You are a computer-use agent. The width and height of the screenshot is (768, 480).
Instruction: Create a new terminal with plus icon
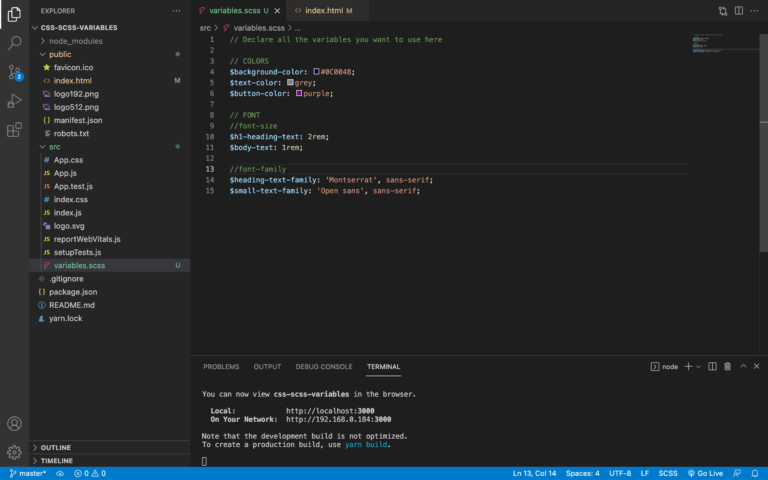coord(688,367)
